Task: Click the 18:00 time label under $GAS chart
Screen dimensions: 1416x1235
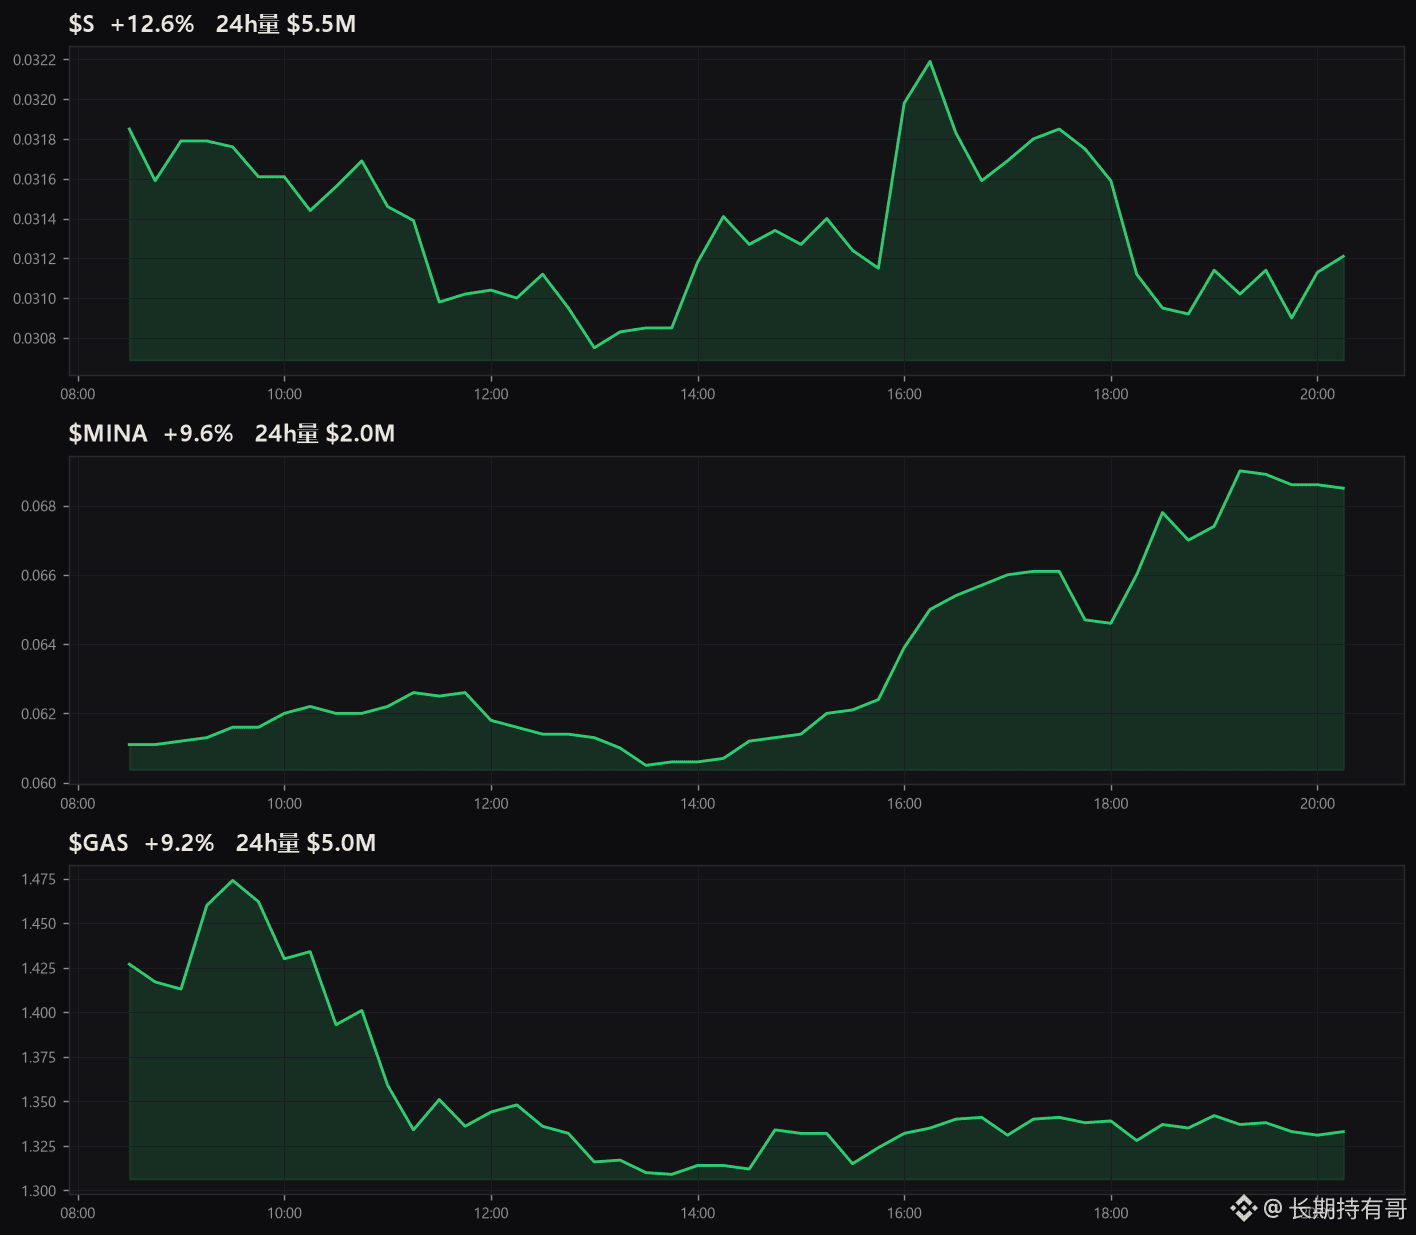Action: 1111,1213
